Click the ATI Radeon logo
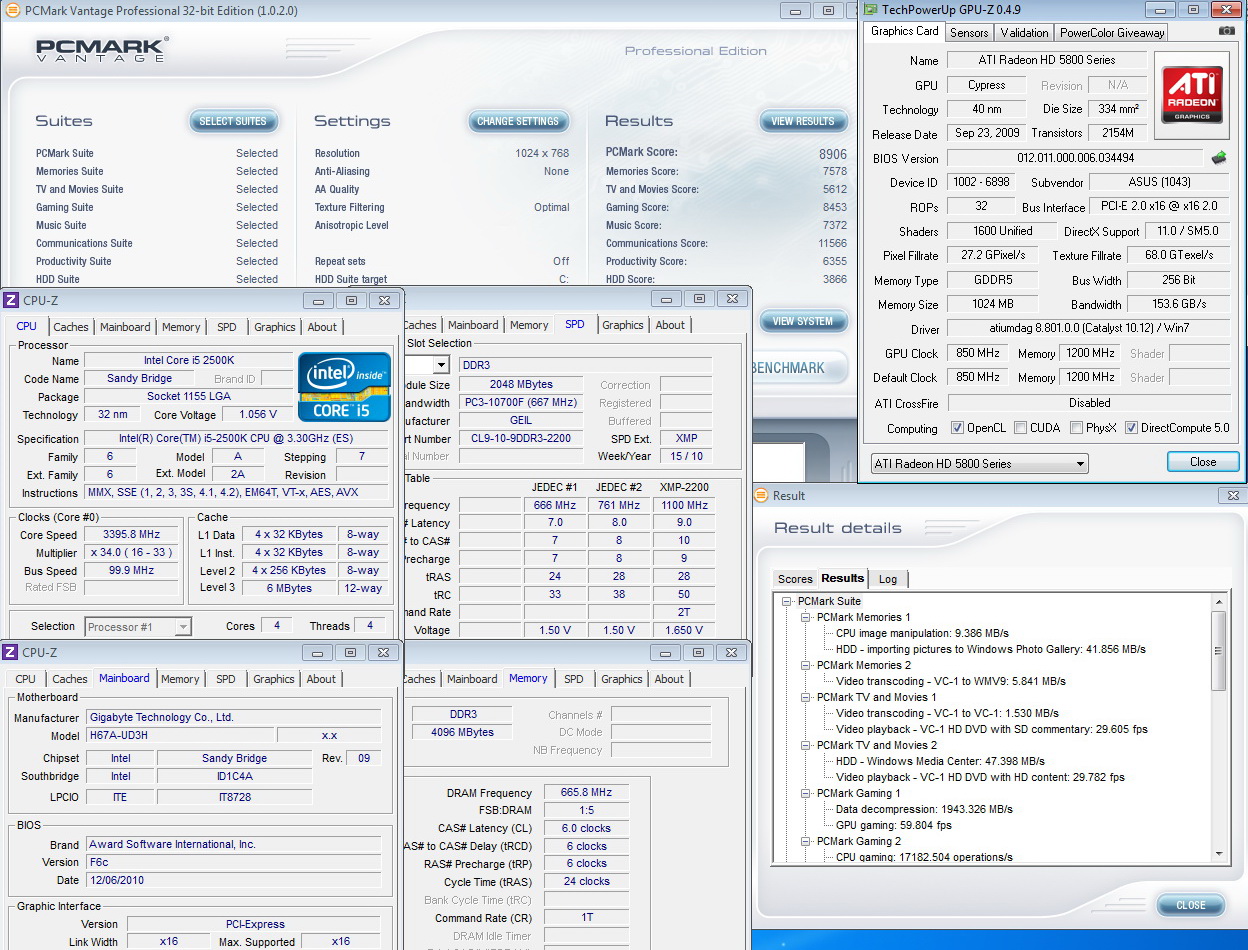The width and height of the screenshot is (1248, 950). (1191, 95)
